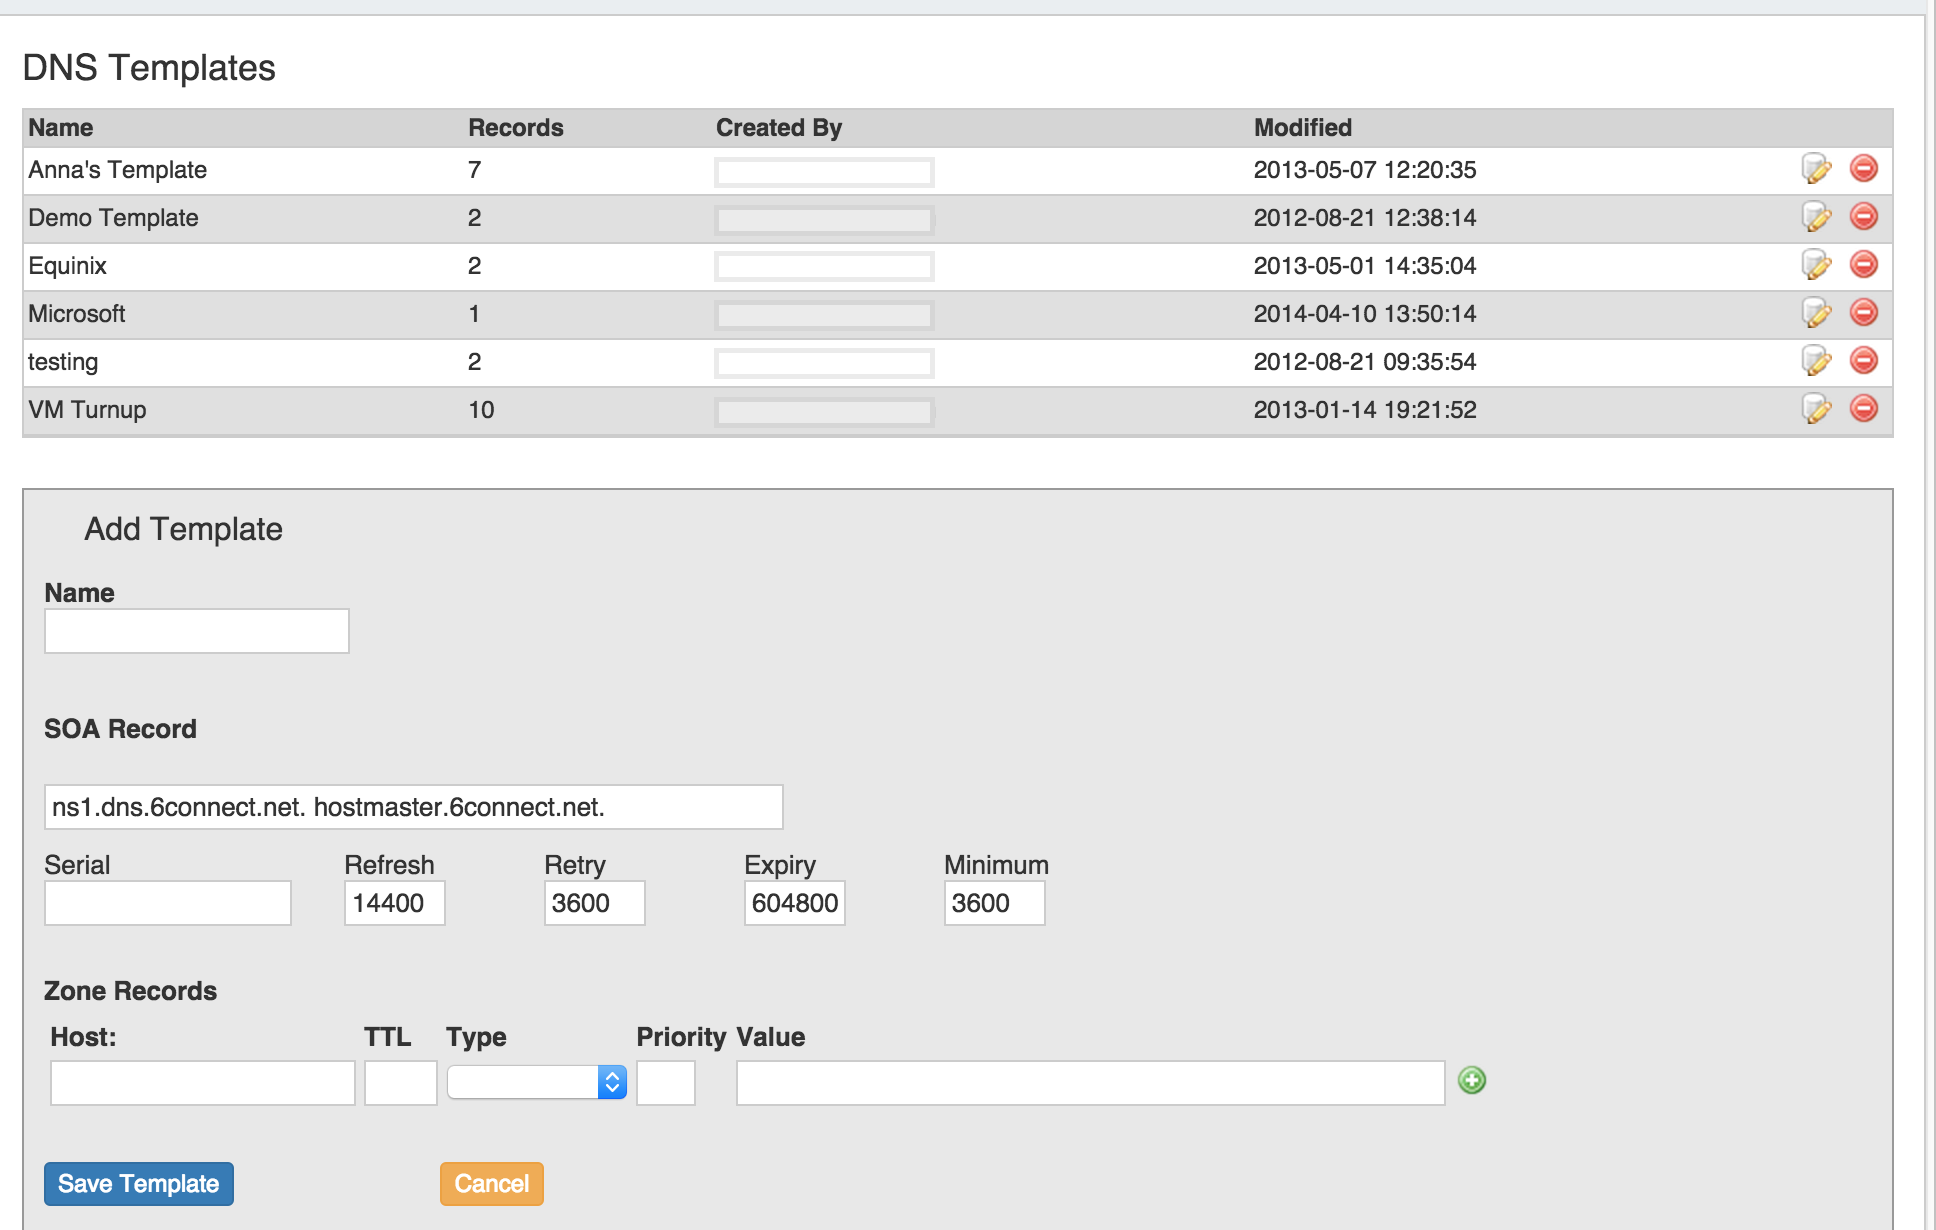Delete Anna's Template with the red icon
This screenshot has height=1230, width=1936.
[1863, 168]
